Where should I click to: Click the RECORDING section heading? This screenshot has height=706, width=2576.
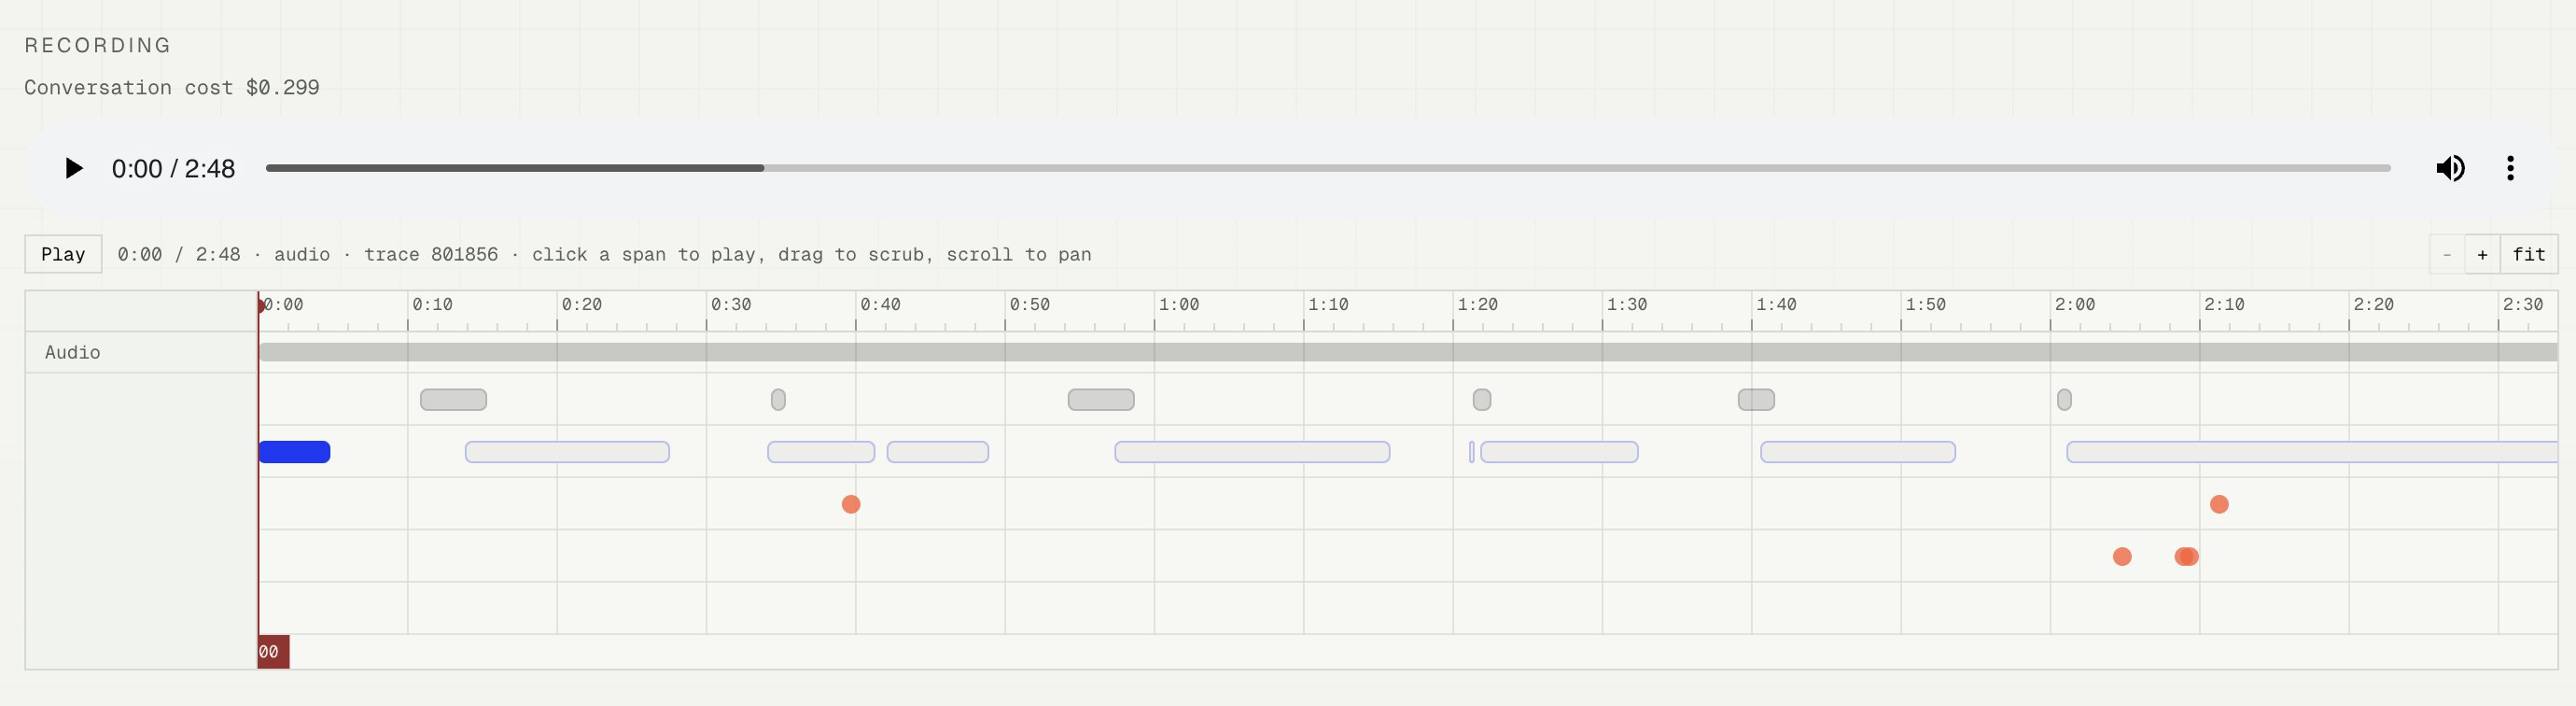click(x=98, y=45)
